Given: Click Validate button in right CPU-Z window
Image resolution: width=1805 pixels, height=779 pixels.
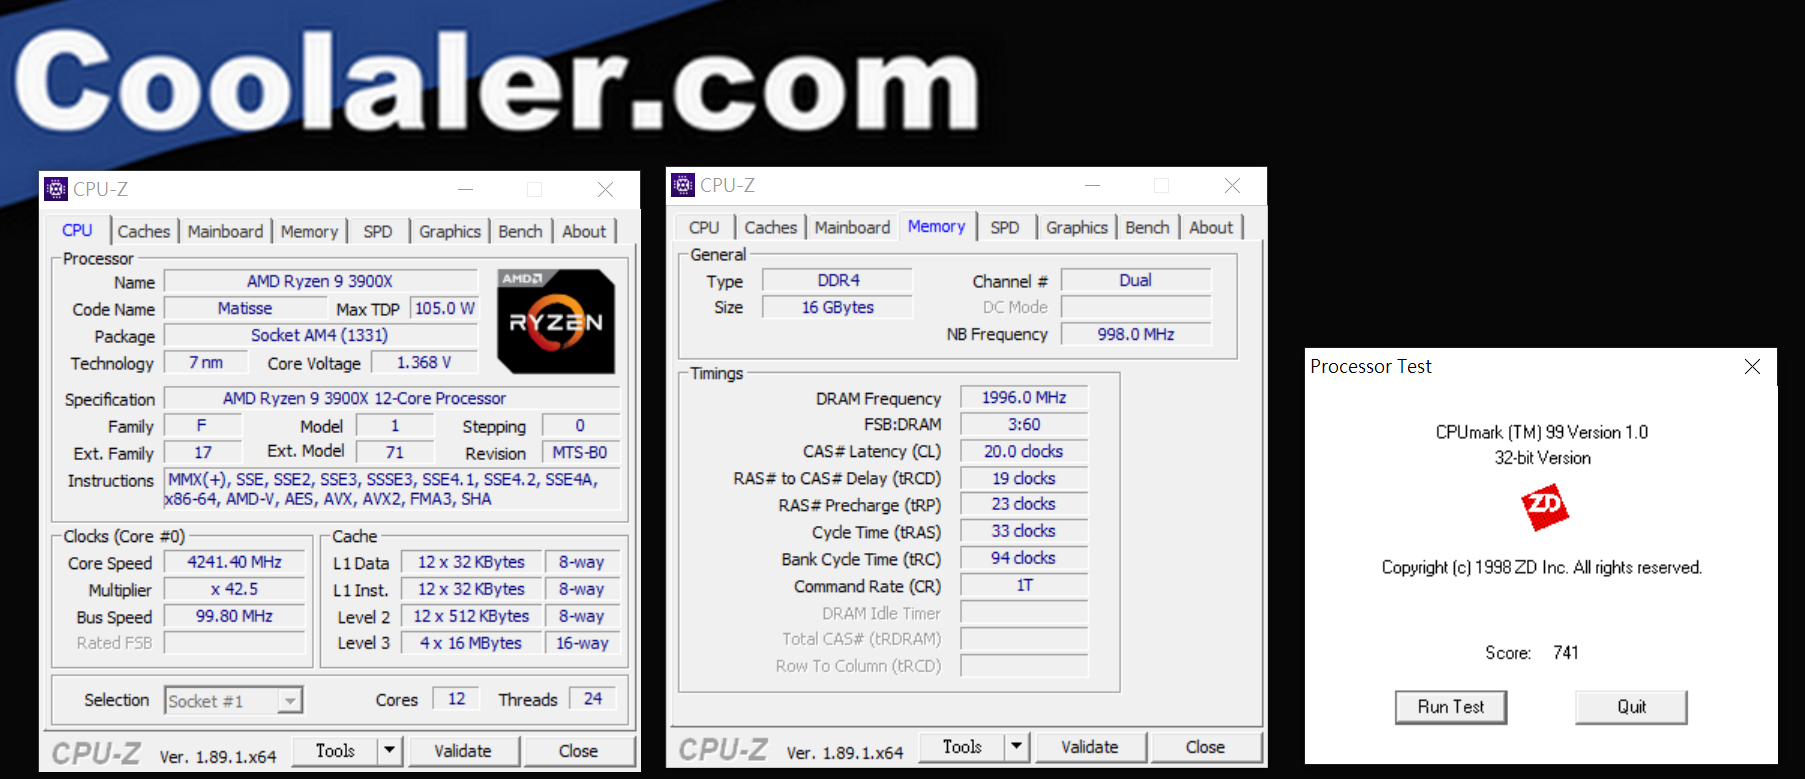Looking at the screenshot, I should tap(1090, 747).
